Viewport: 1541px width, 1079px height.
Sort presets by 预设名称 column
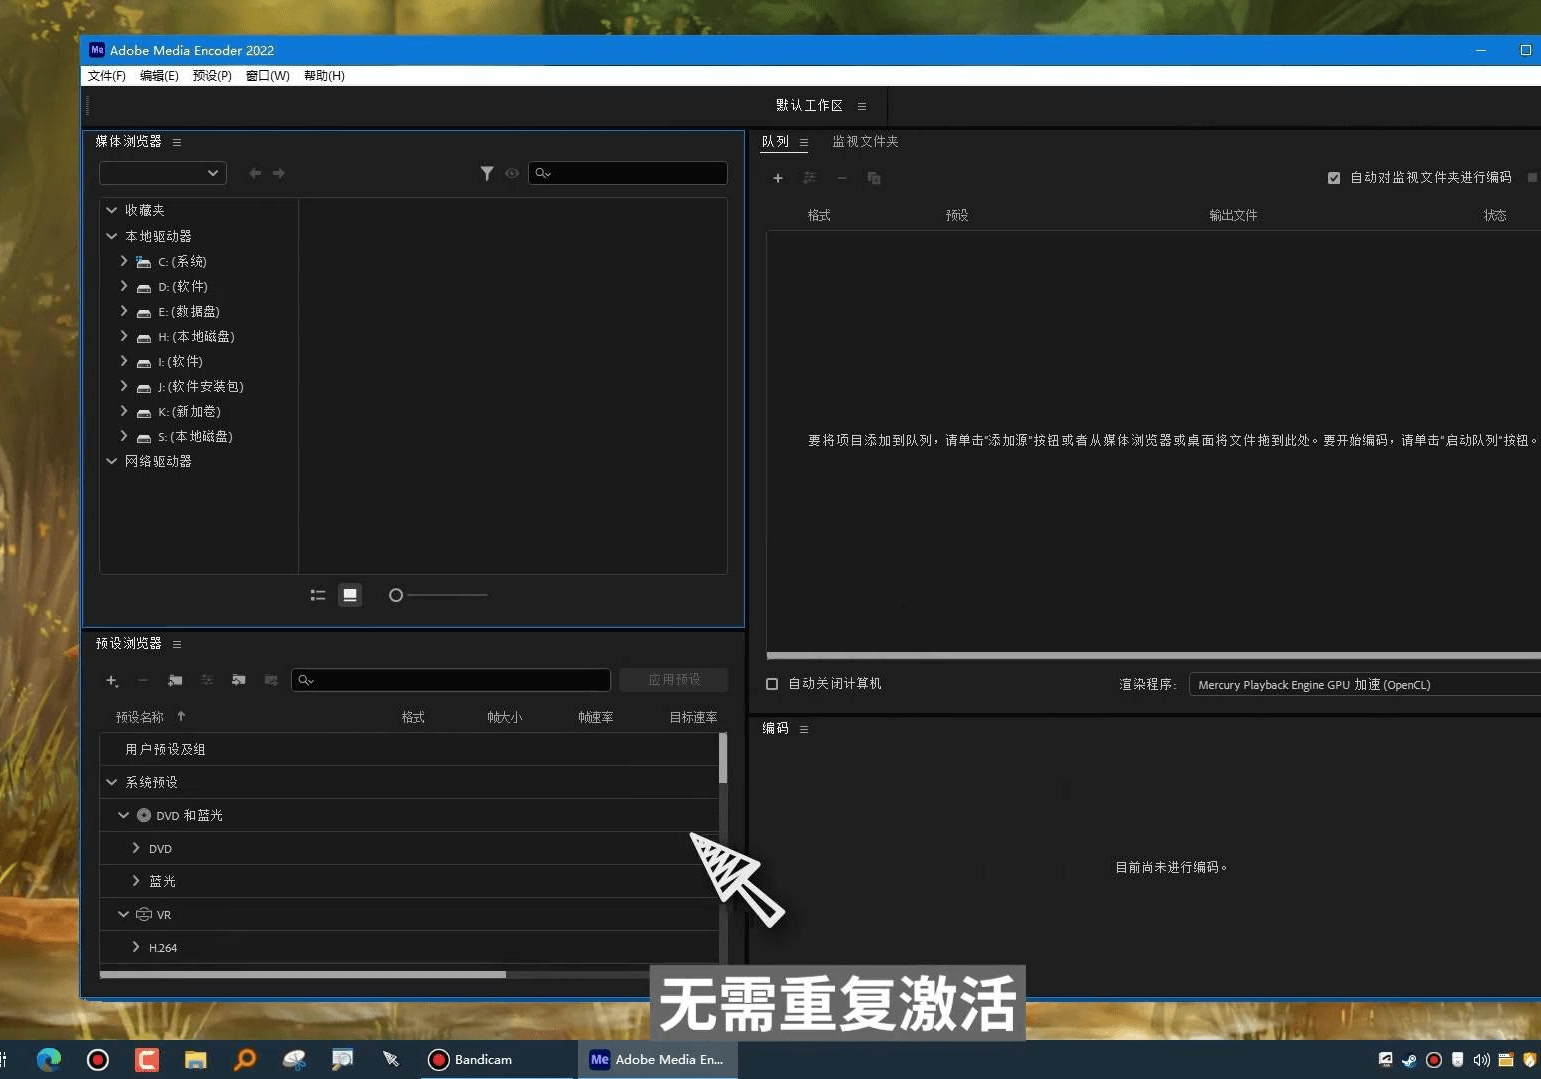coord(139,717)
